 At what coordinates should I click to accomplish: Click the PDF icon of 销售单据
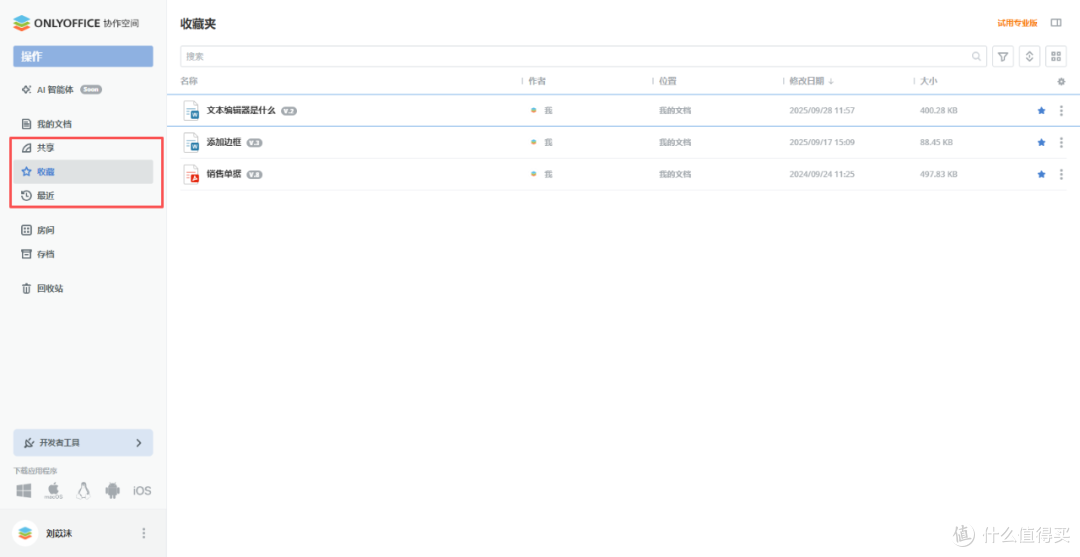point(191,174)
